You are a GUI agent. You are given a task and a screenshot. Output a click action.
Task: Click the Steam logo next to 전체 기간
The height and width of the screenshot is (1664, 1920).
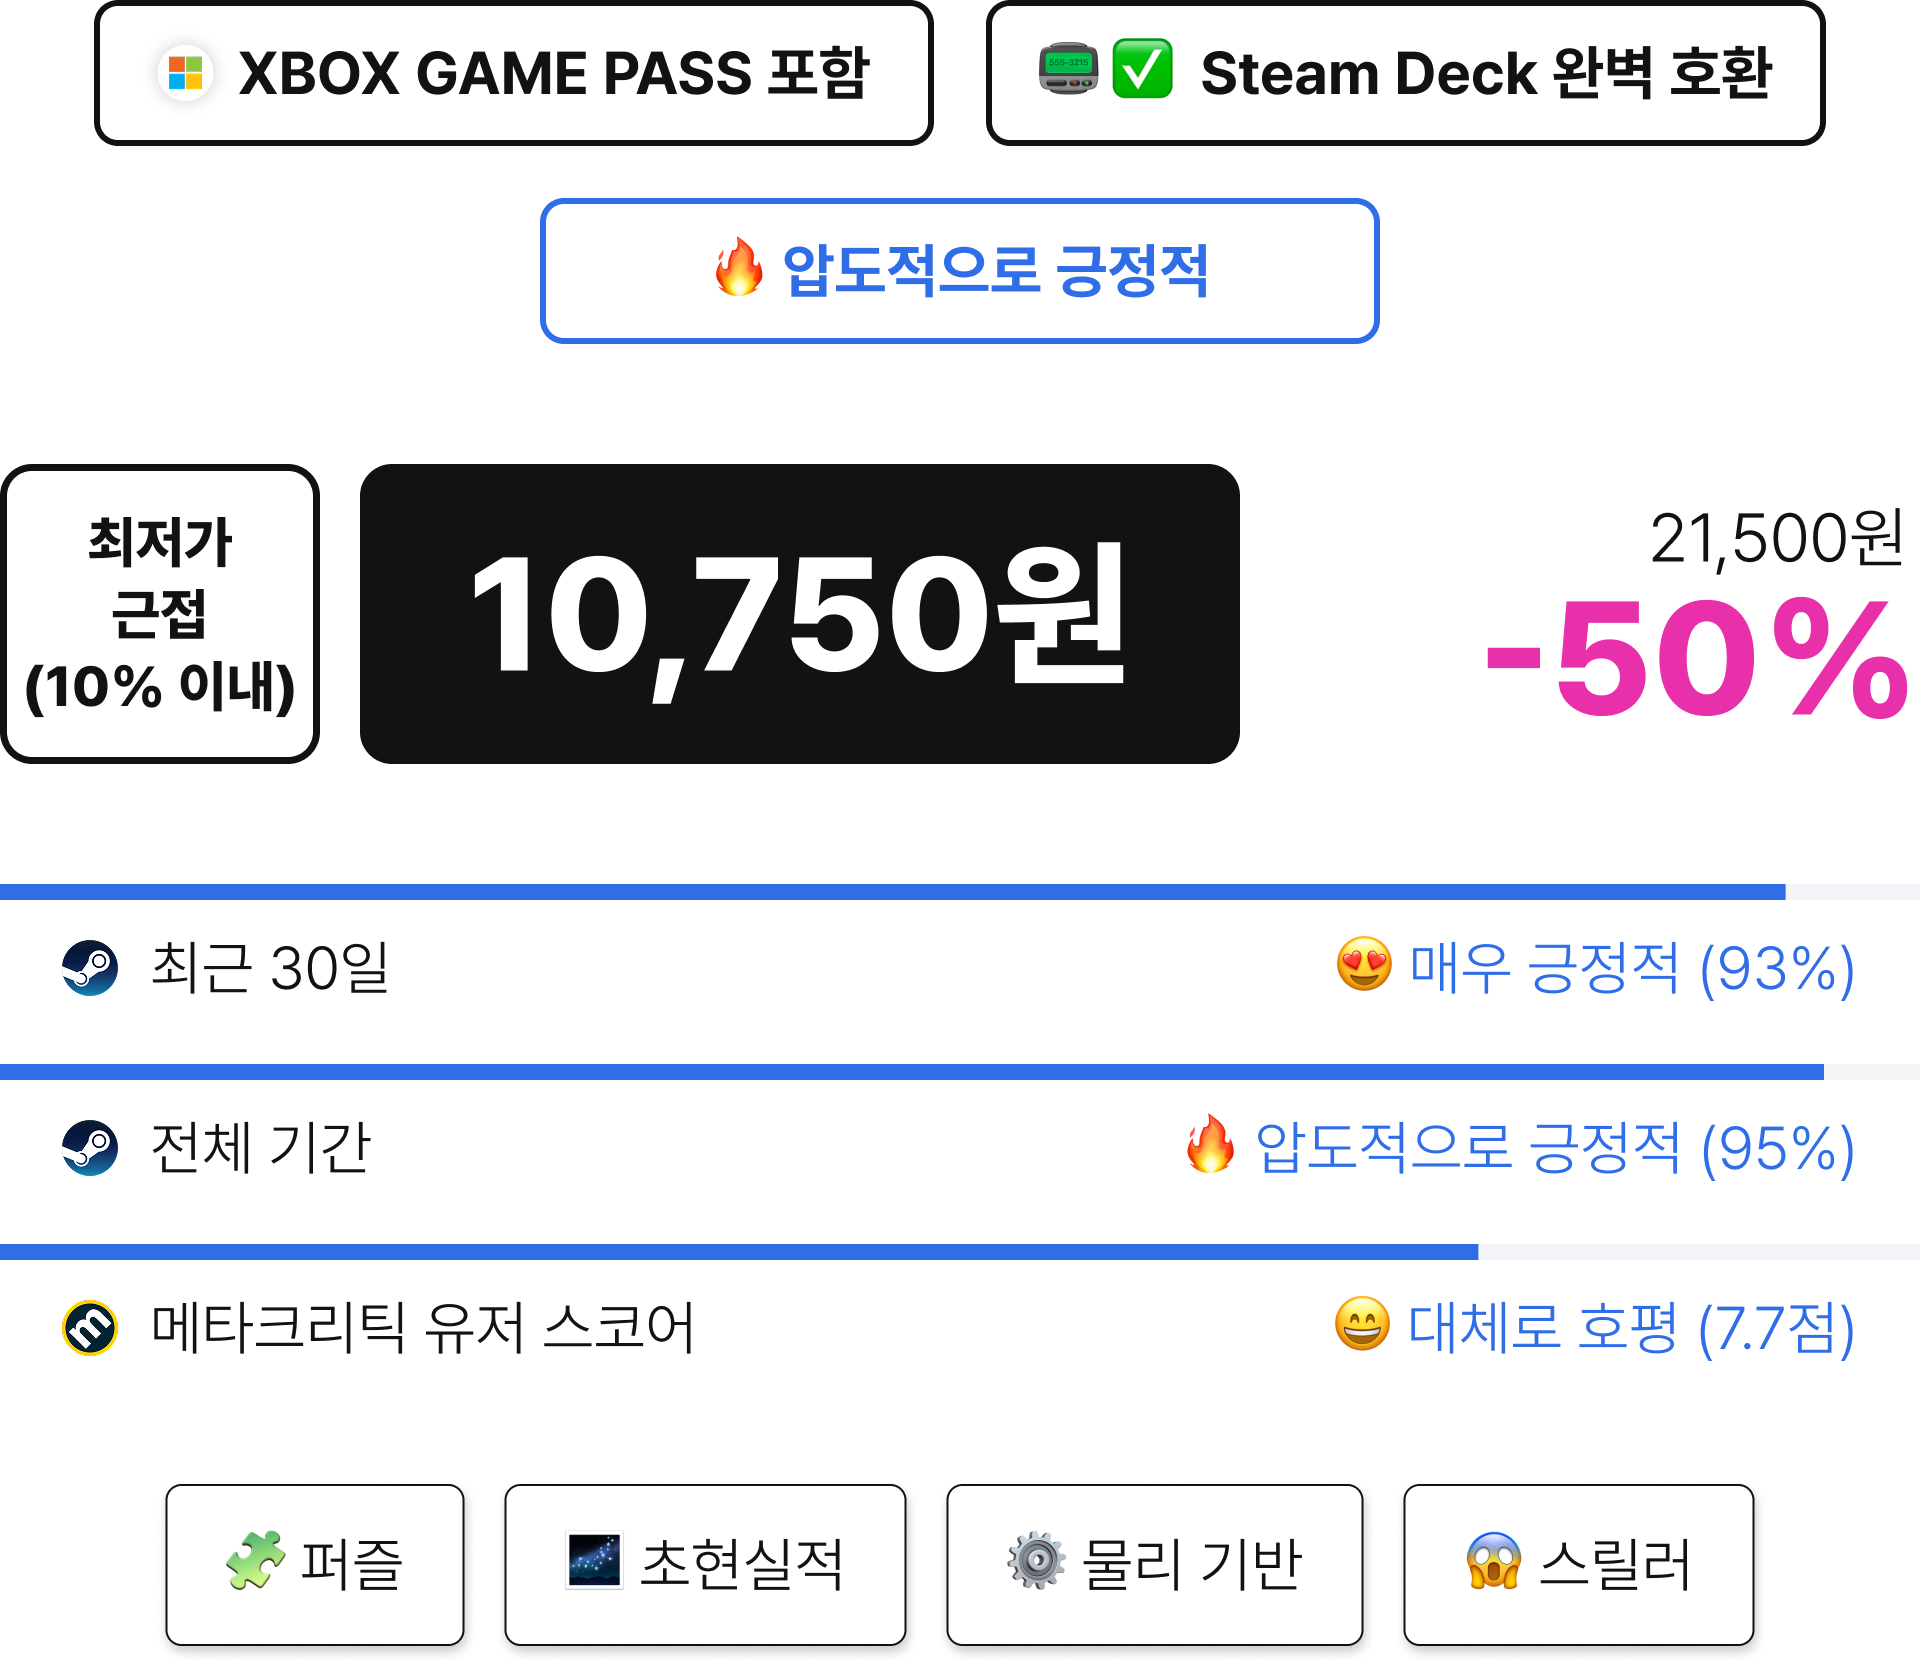90,1147
